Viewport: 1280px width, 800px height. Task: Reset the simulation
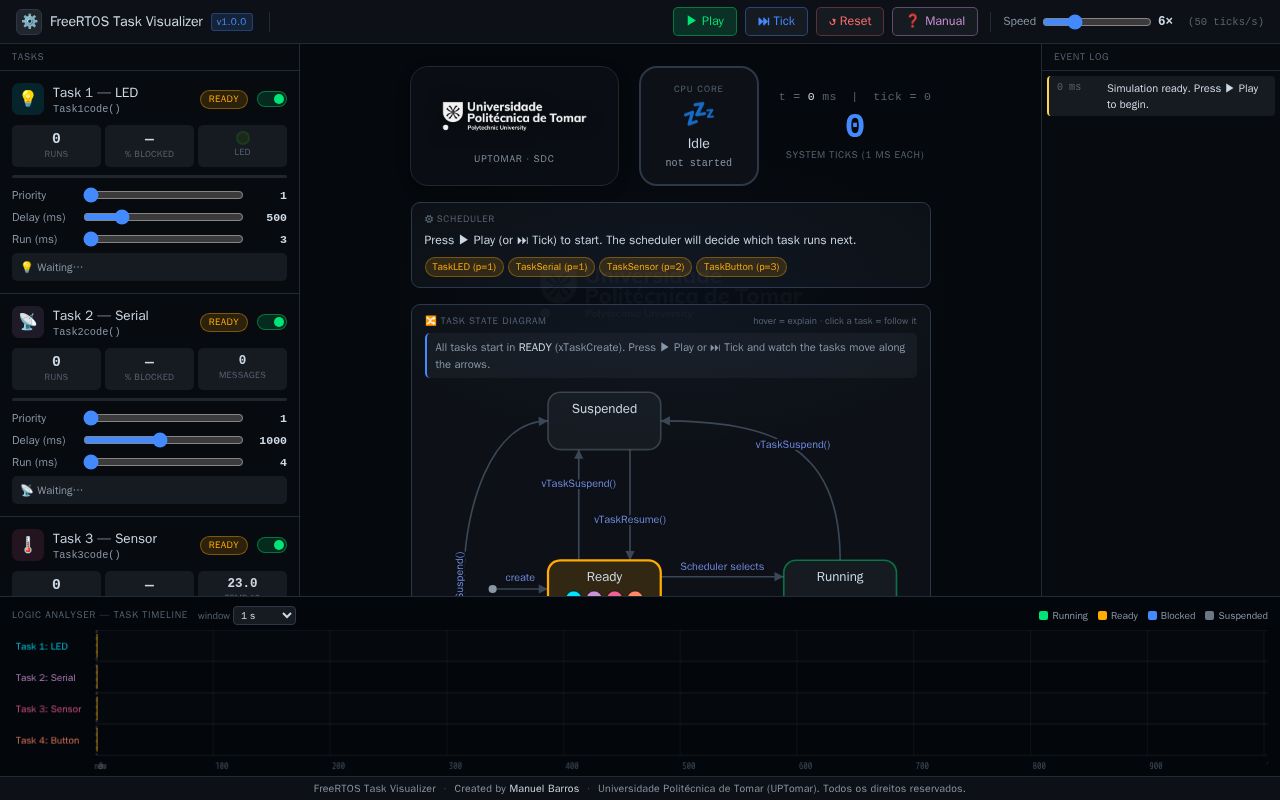(x=850, y=21)
